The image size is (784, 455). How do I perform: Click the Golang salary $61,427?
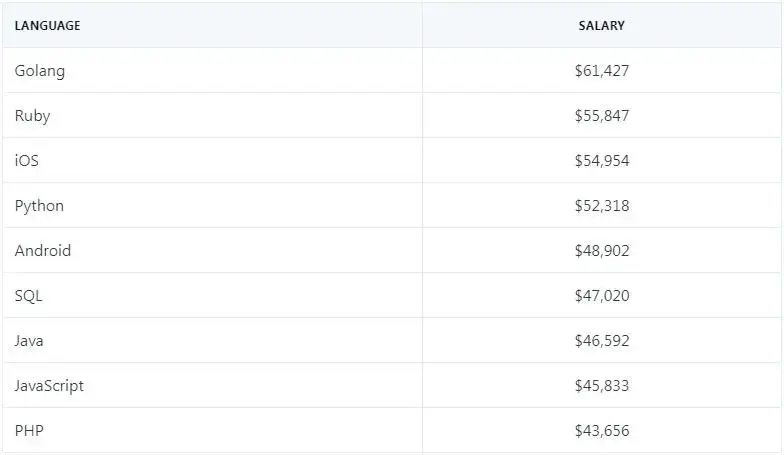tap(601, 71)
